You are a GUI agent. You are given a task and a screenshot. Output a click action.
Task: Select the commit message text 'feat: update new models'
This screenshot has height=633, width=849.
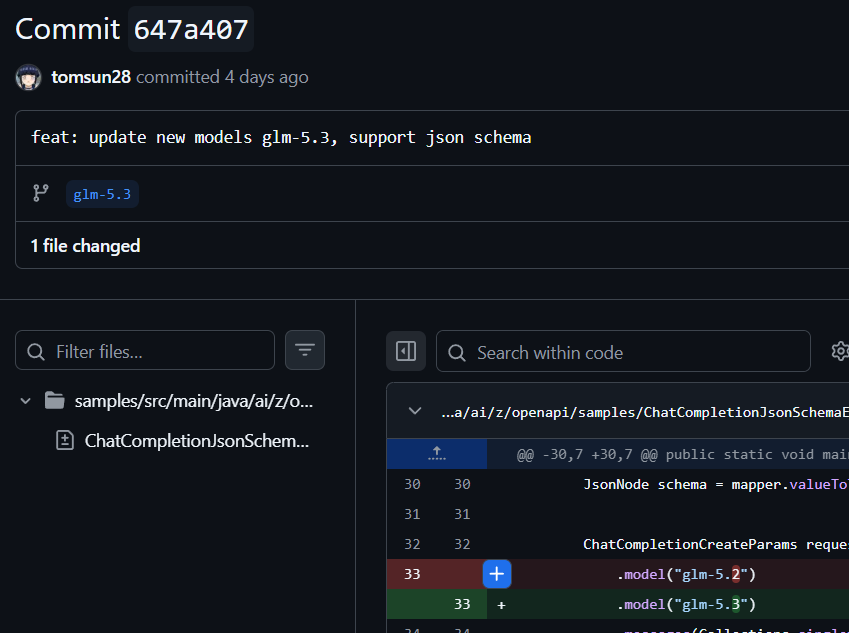pyautogui.click(x=141, y=138)
